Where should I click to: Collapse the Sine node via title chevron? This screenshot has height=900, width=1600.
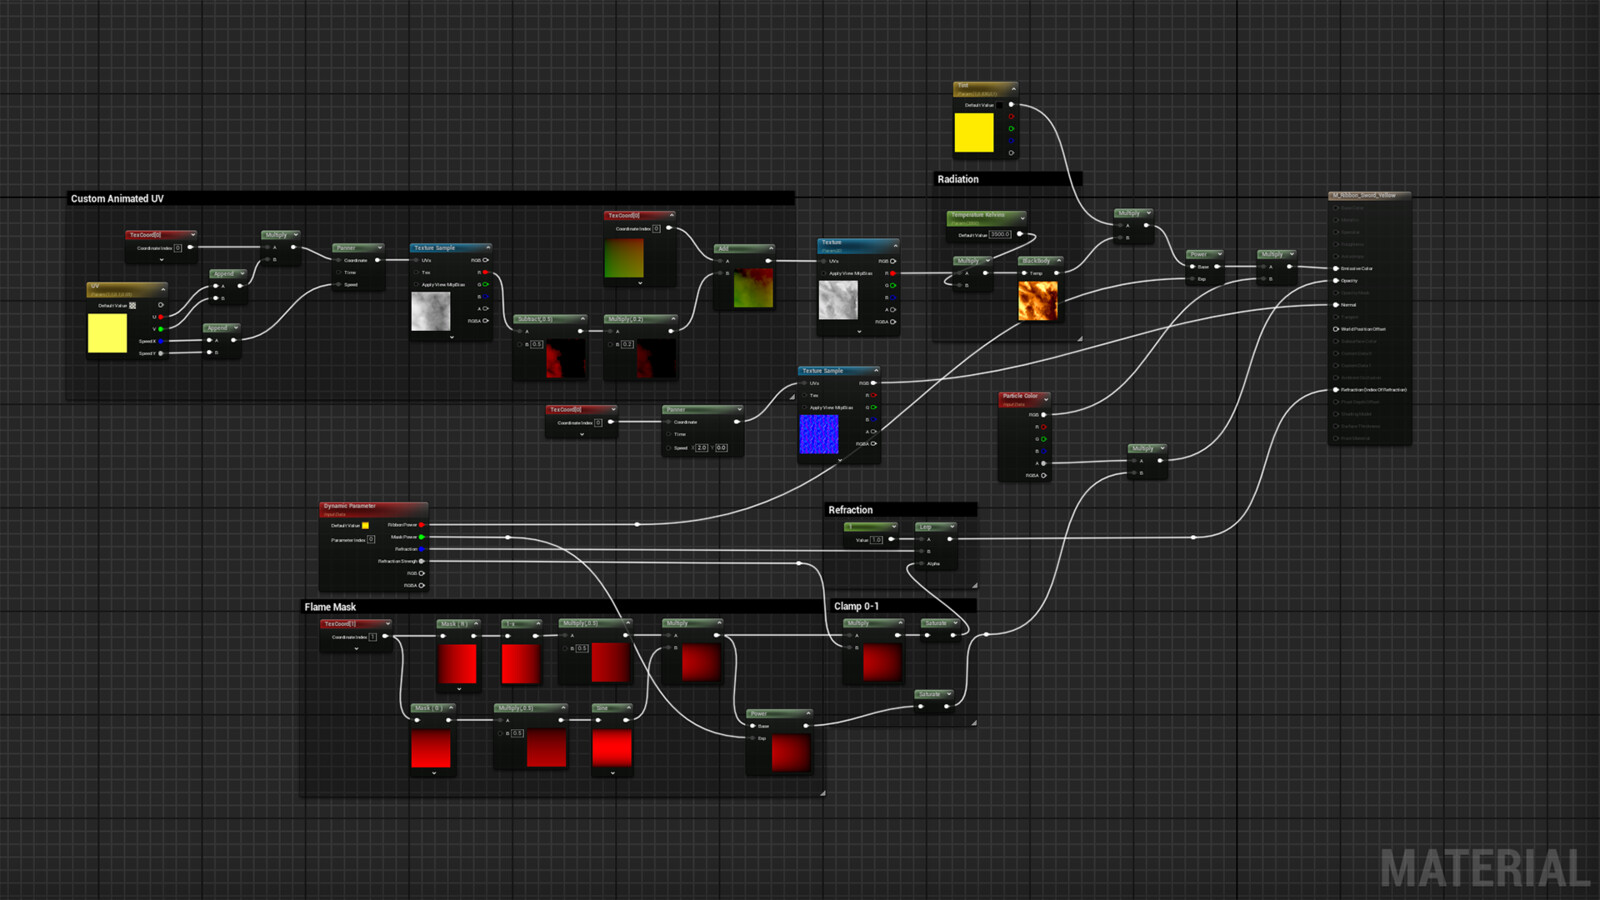(628, 708)
